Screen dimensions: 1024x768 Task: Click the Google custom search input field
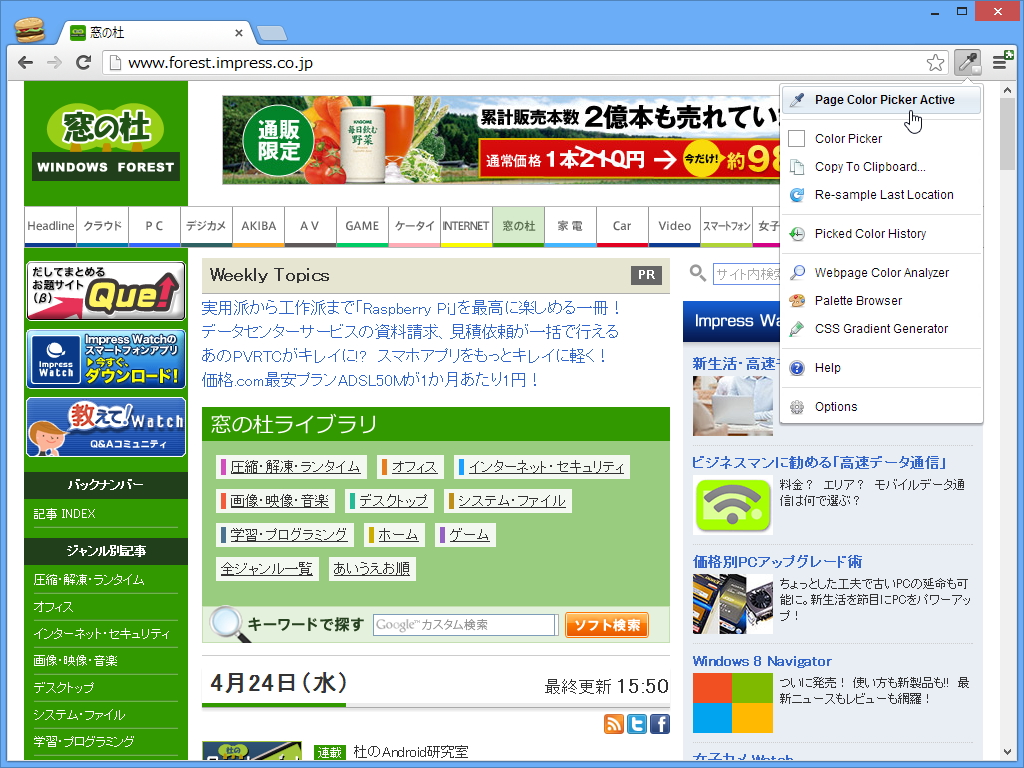[465, 624]
